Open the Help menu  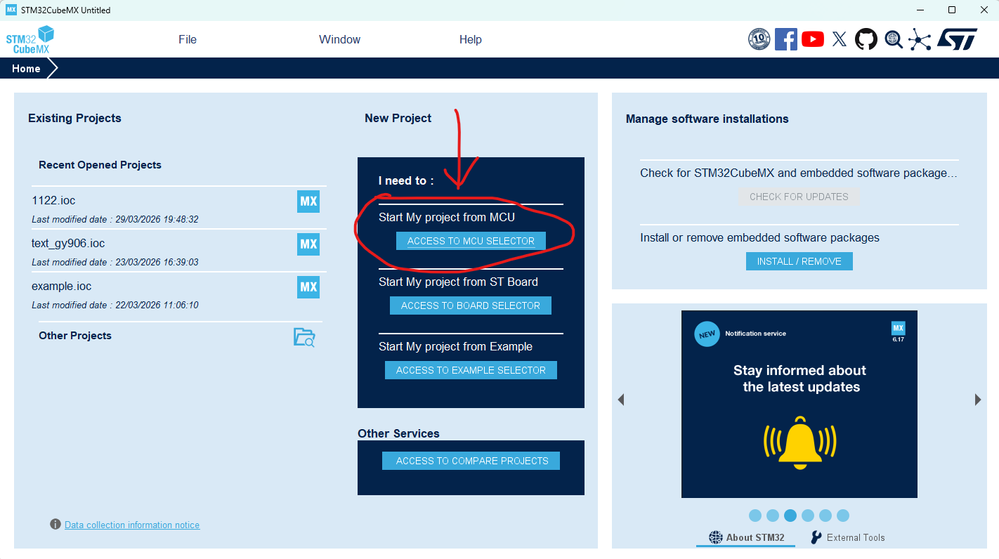pos(470,40)
